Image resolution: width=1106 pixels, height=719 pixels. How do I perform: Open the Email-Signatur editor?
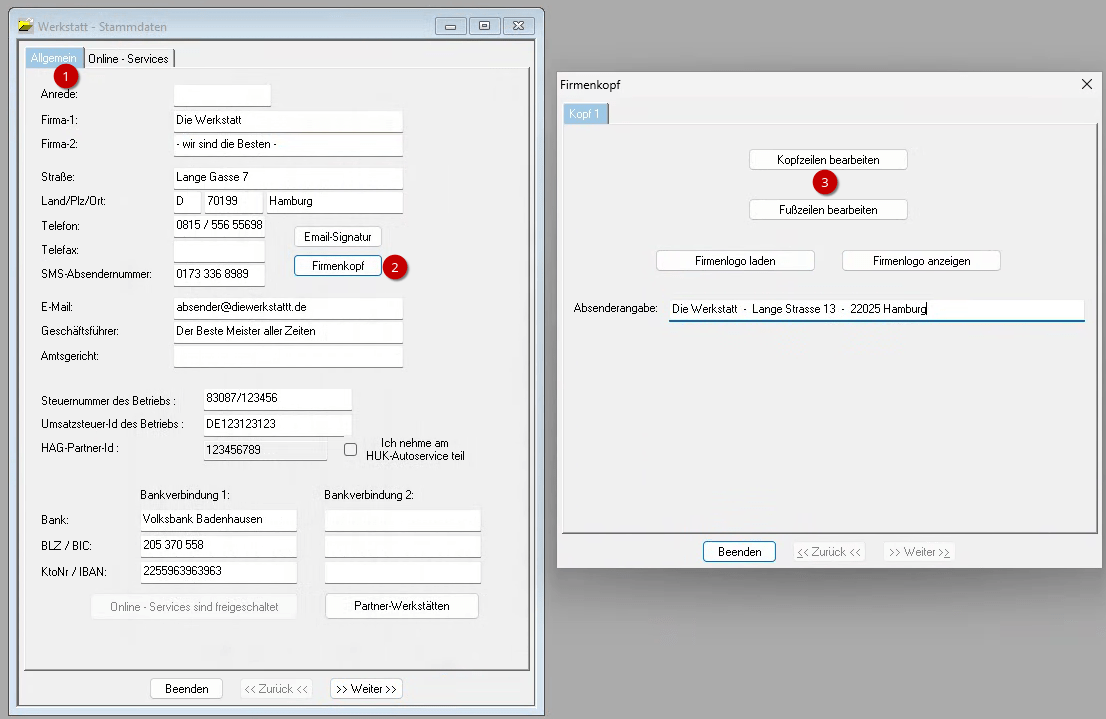click(337, 237)
